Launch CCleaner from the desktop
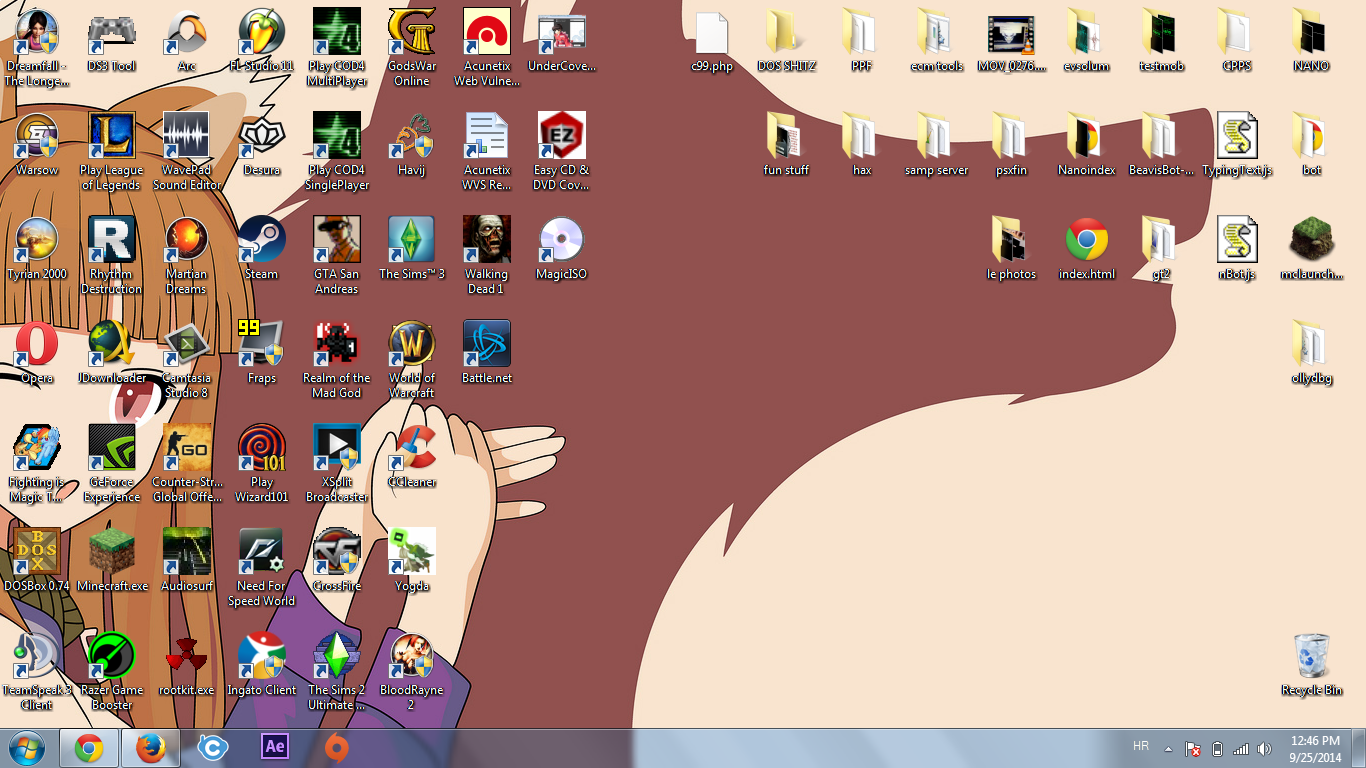1366x768 pixels. [x=412, y=457]
